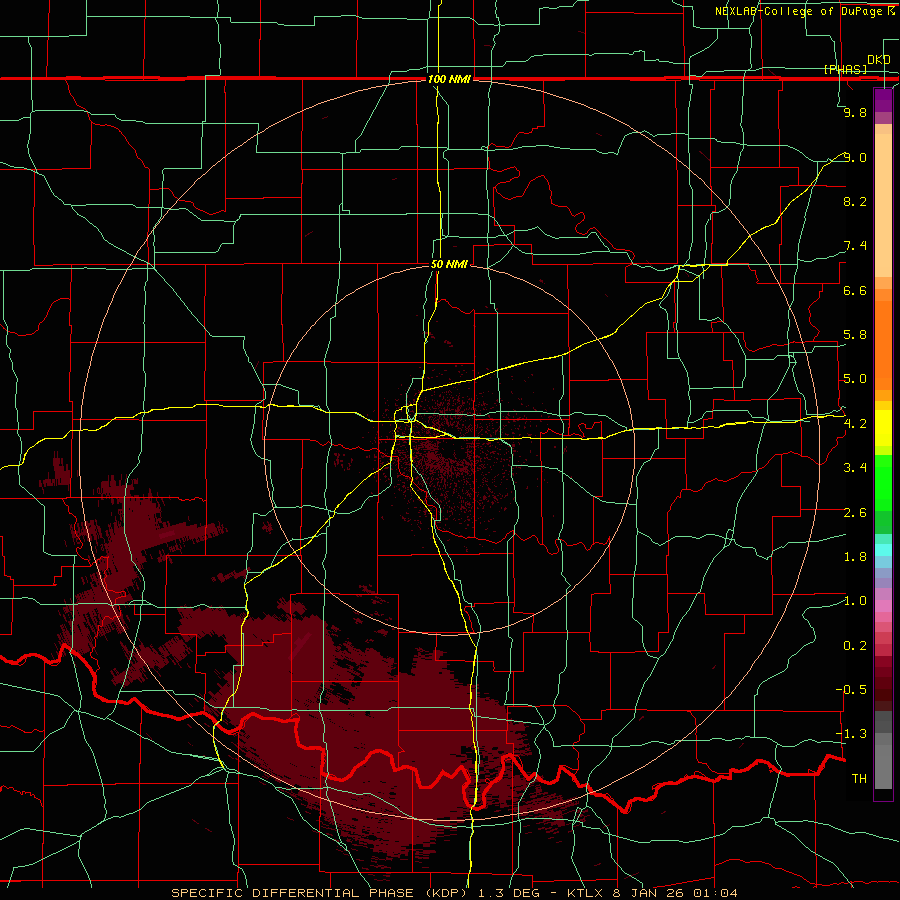Click the Specific Differential Phase caption text
Image resolution: width=900 pixels, height=900 pixels.
pyautogui.click(x=455, y=893)
